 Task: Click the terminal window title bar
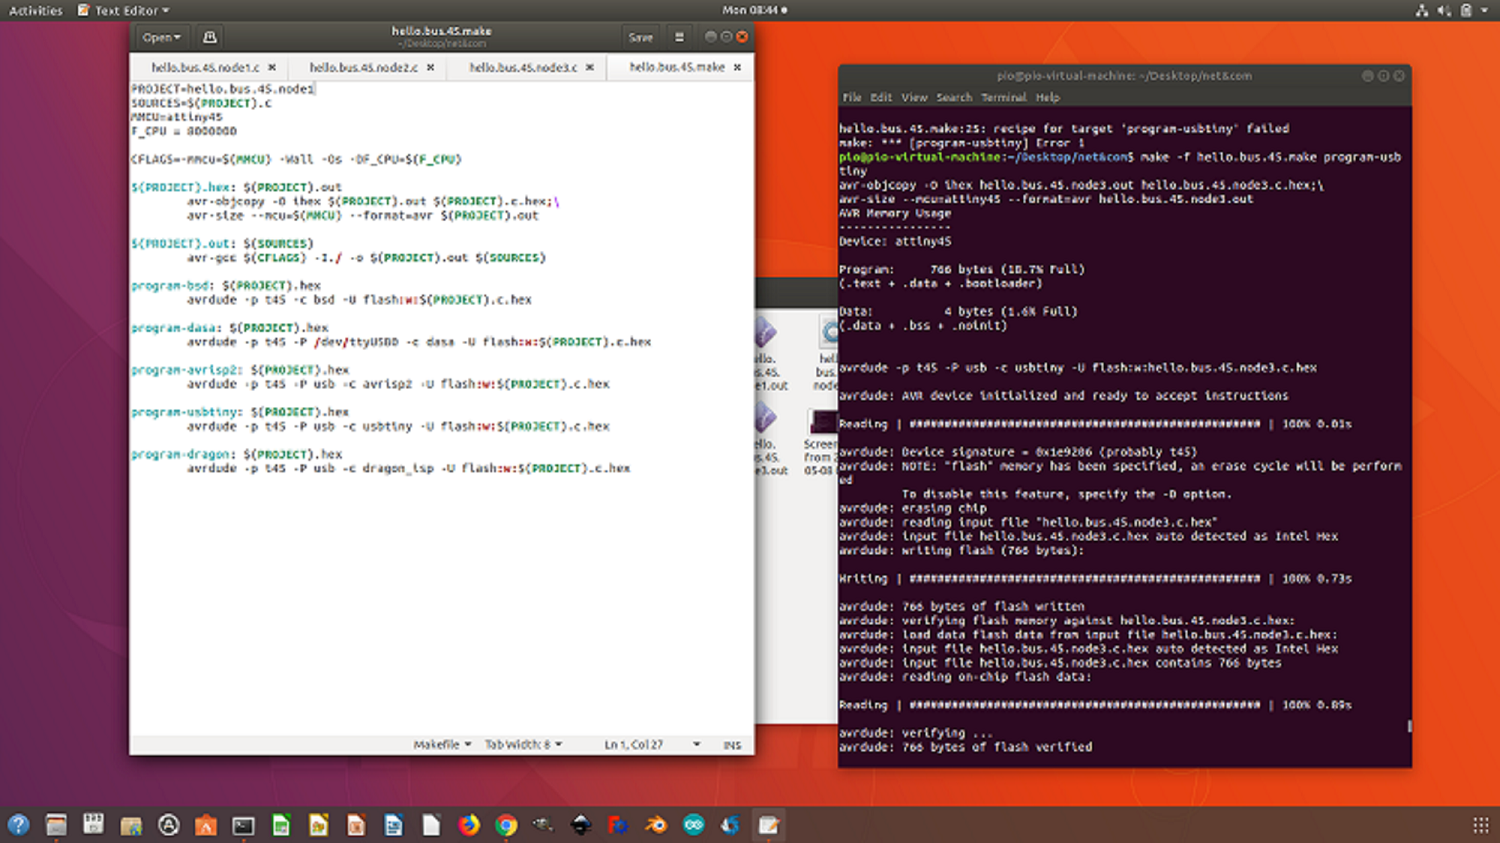(1124, 76)
